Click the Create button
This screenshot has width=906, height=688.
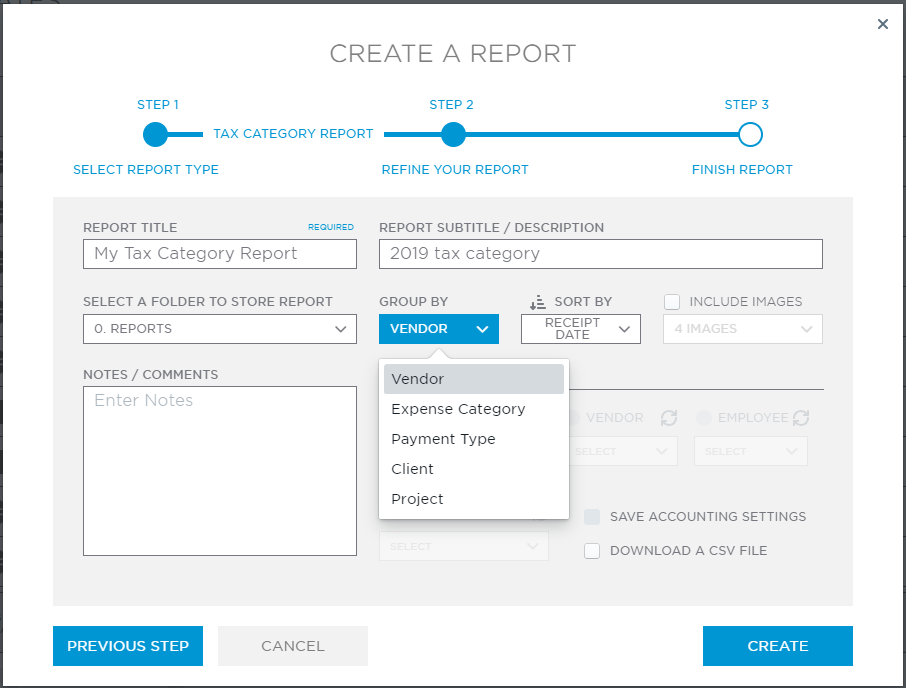tap(777, 646)
